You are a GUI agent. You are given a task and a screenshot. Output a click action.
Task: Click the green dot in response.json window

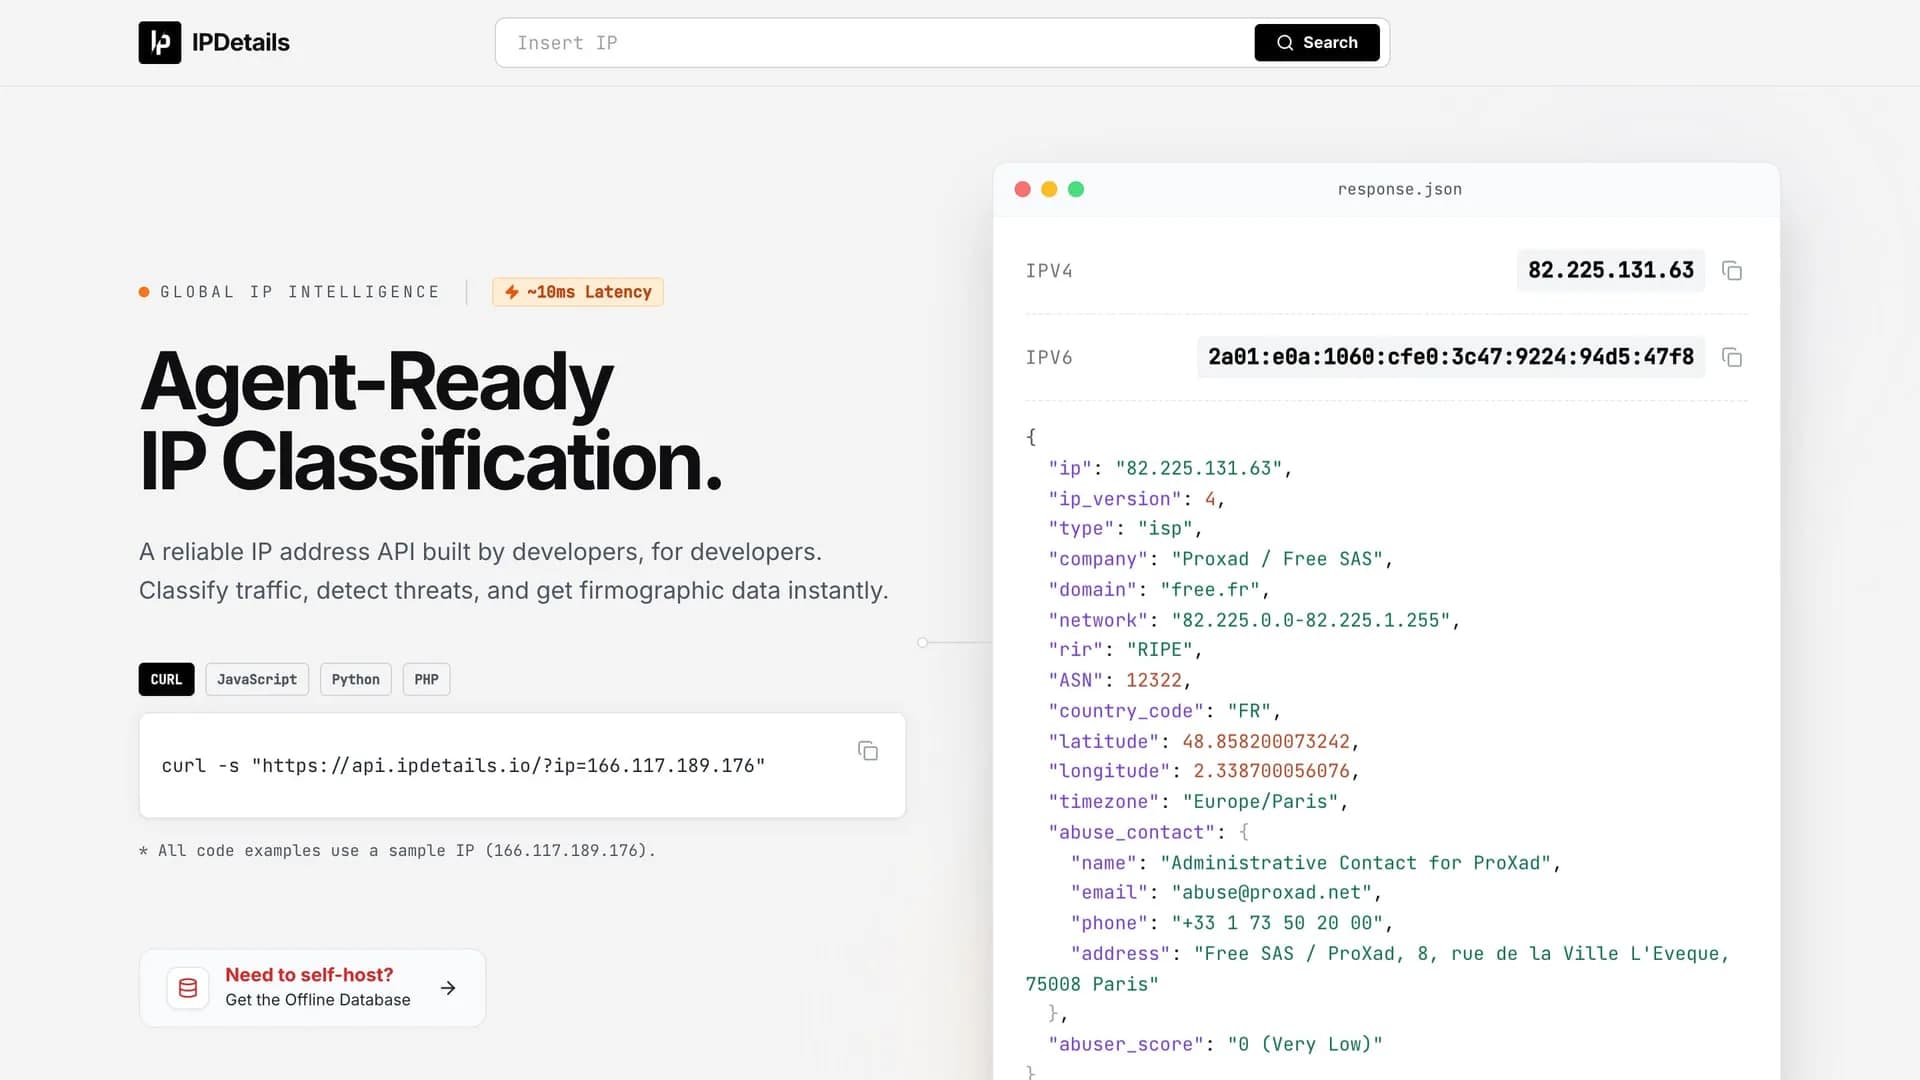tap(1076, 189)
